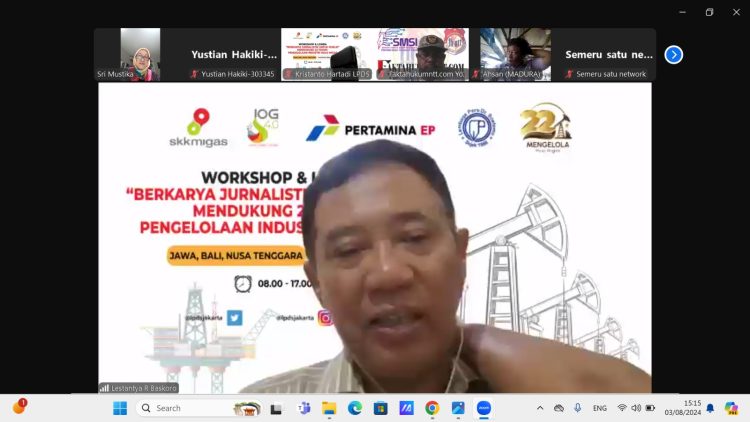This screenshot has width=750, height=422.
Task: Click the cloud sync tray icon
Action: click(559, 408)
